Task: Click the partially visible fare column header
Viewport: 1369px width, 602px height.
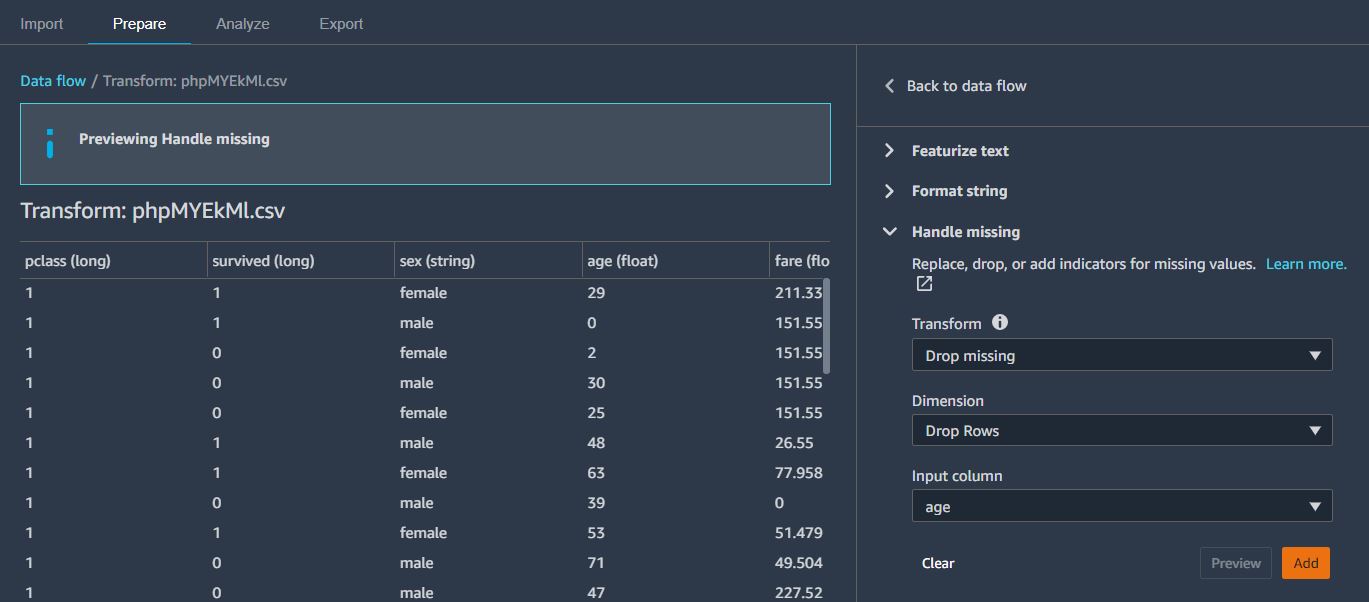Action: (800, 261)
